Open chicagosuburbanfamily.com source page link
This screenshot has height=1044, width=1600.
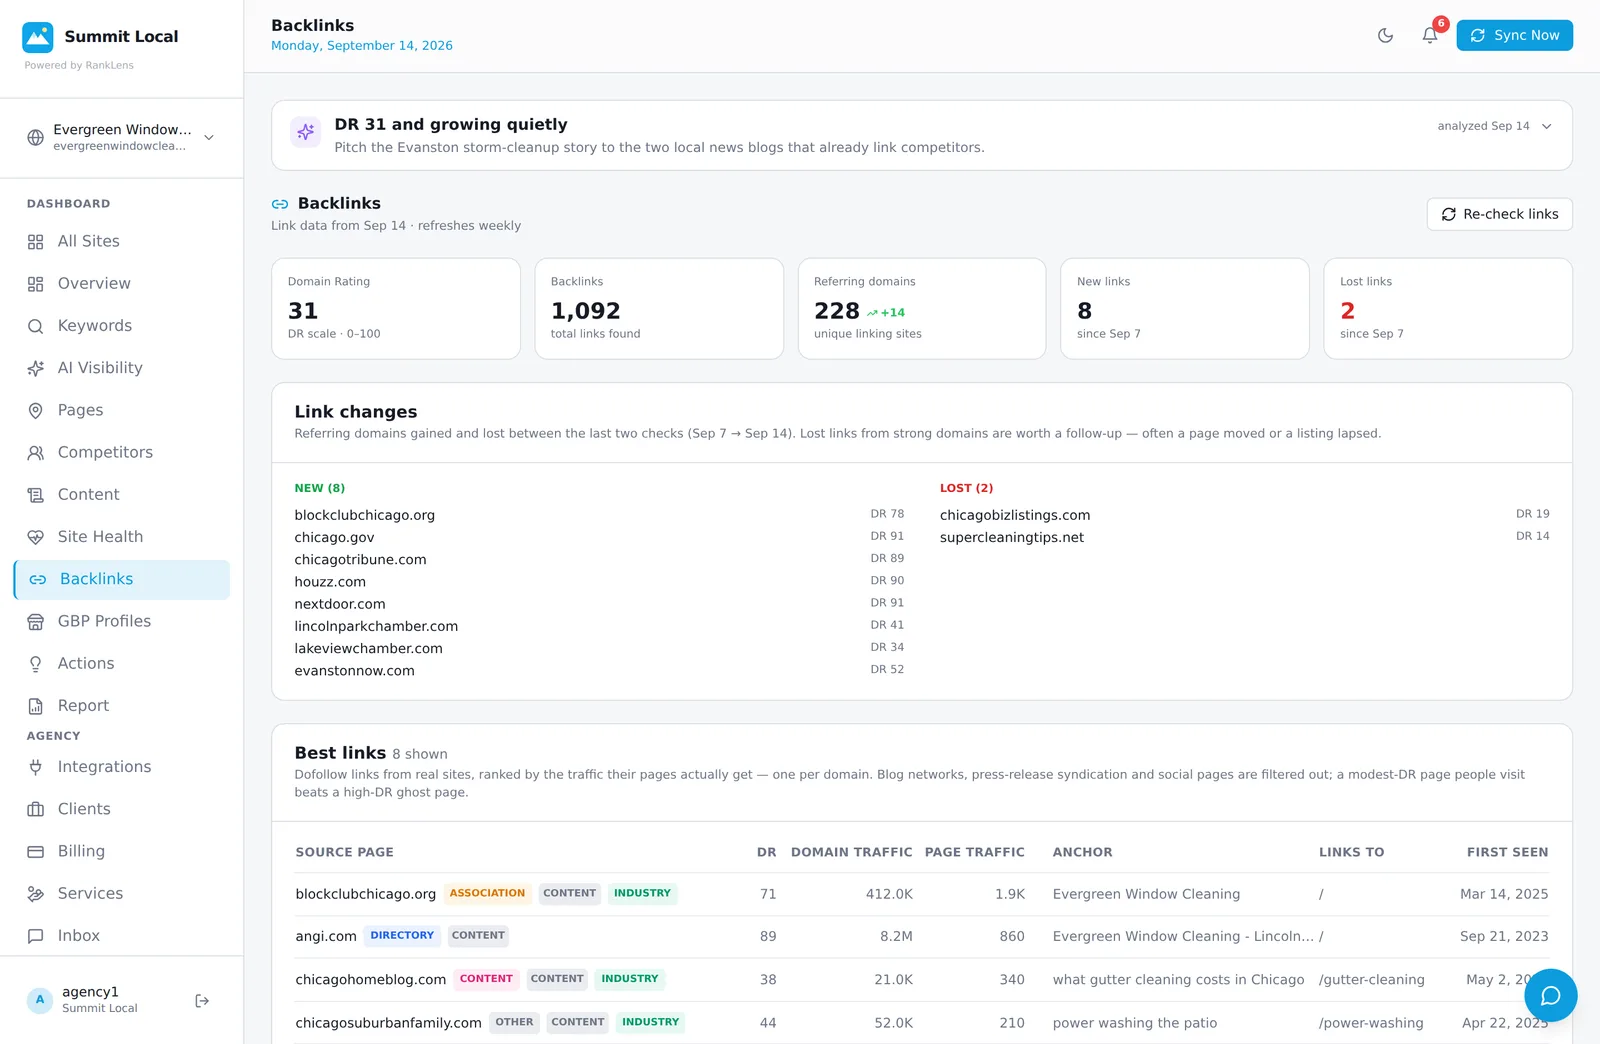pos(388,1023)
